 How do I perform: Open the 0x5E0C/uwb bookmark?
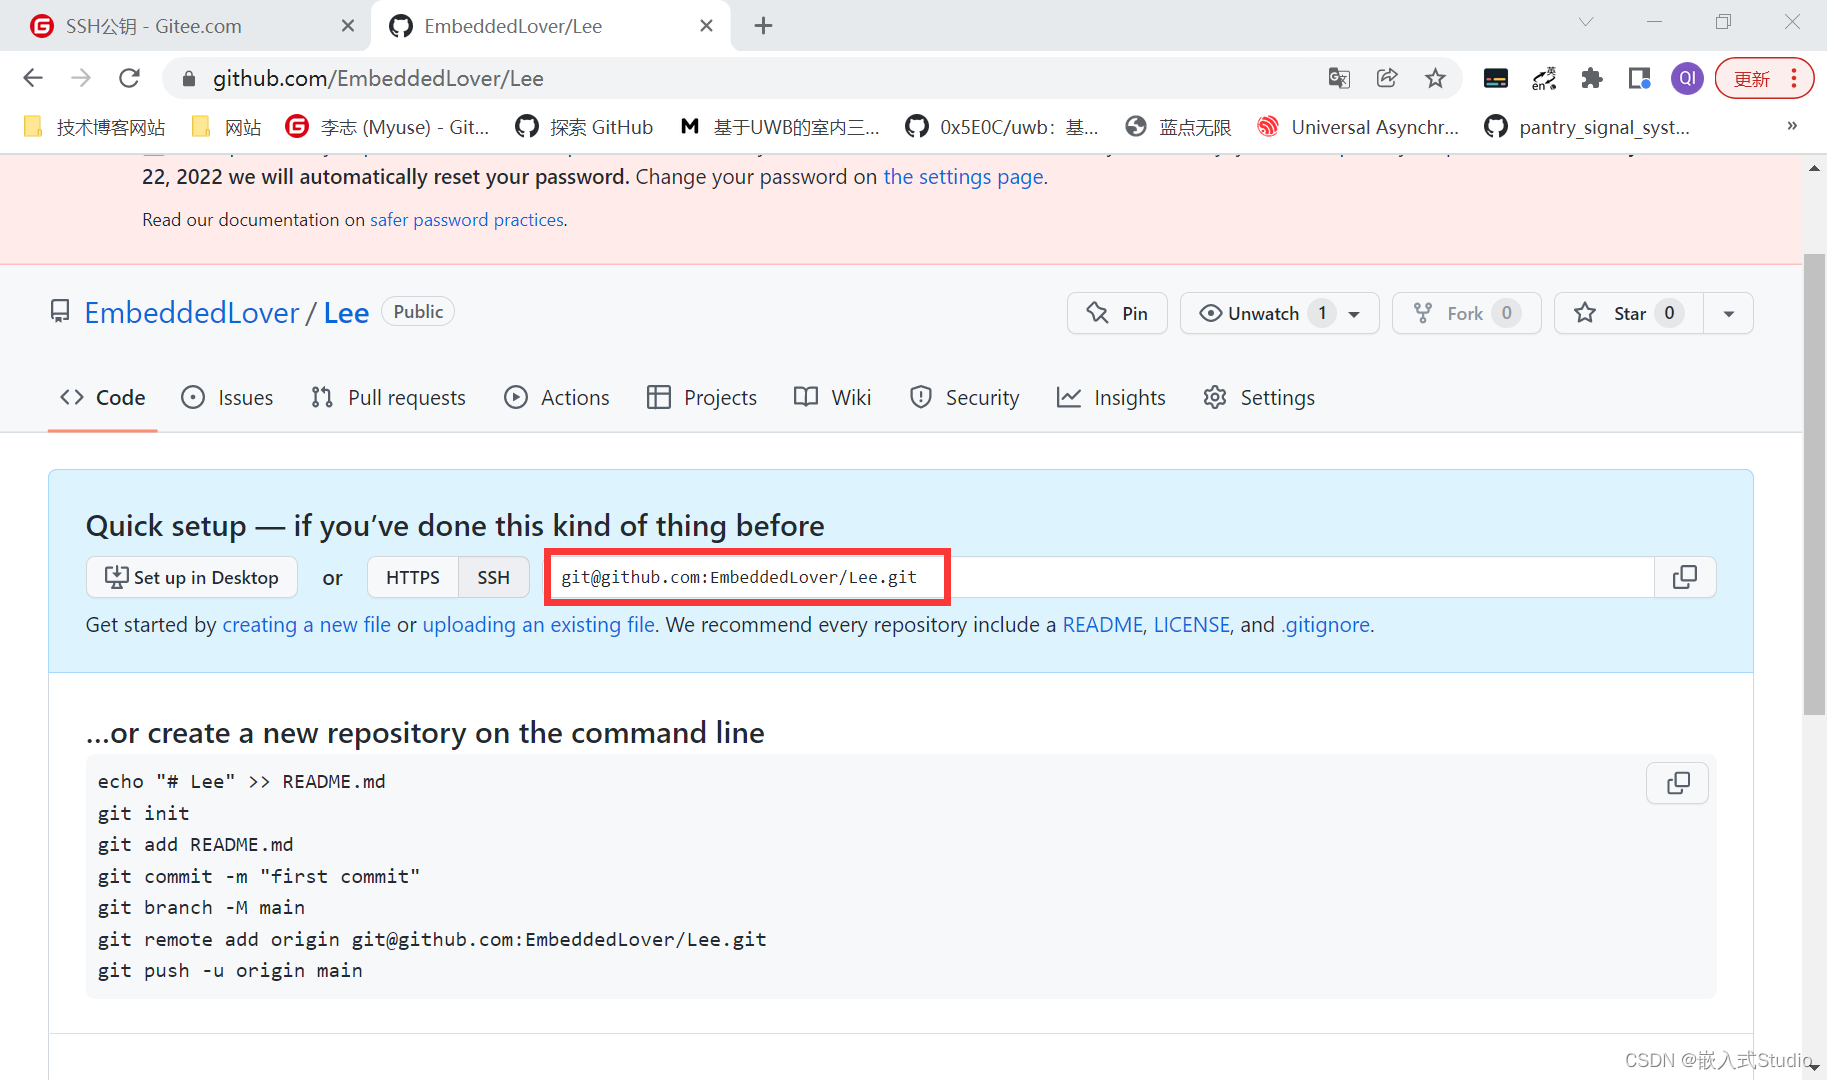(x=1002, y=127)
